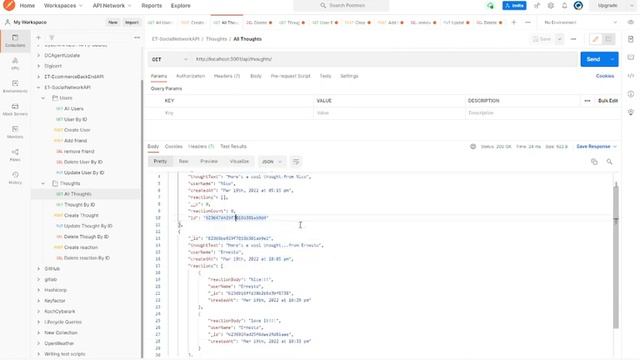Open the documentation icon in the right sidebar
Viewport: 640px width, 360px height.
coord(631,39)
